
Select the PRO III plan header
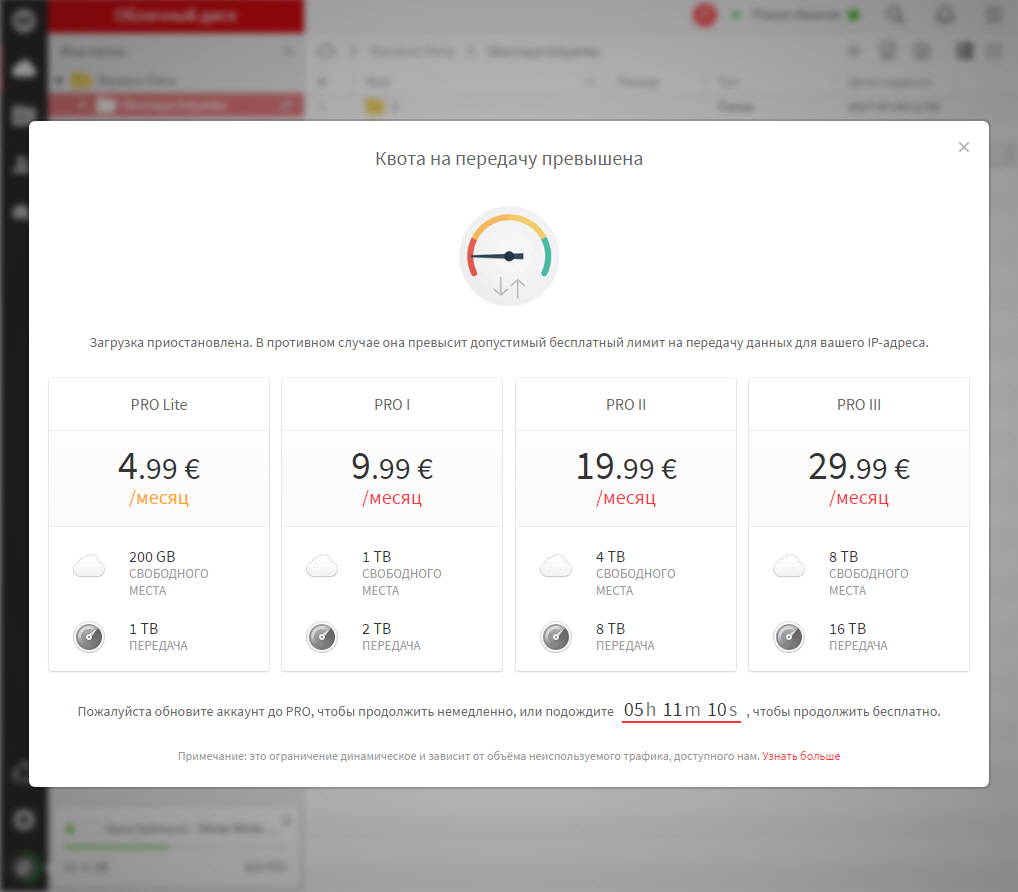[x=859, y=404]
